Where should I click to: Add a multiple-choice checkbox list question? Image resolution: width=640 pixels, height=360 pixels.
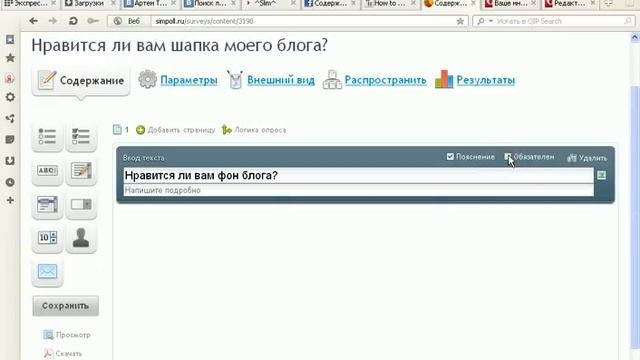[x=81, y=137]
